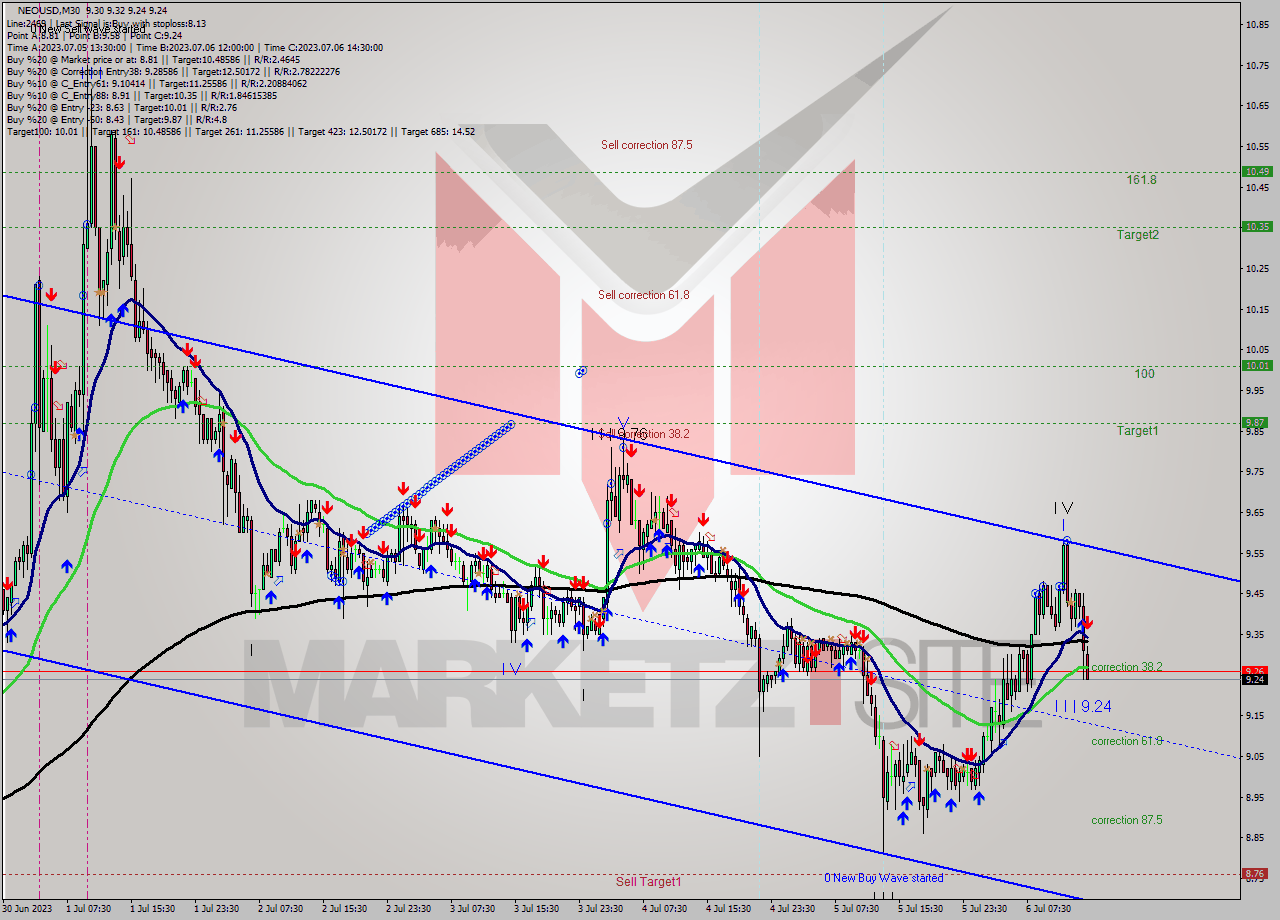Click the 'I I I 9.24' wave label
Viewport: 1280px width, 920px height.
(x=1083, y=706)
